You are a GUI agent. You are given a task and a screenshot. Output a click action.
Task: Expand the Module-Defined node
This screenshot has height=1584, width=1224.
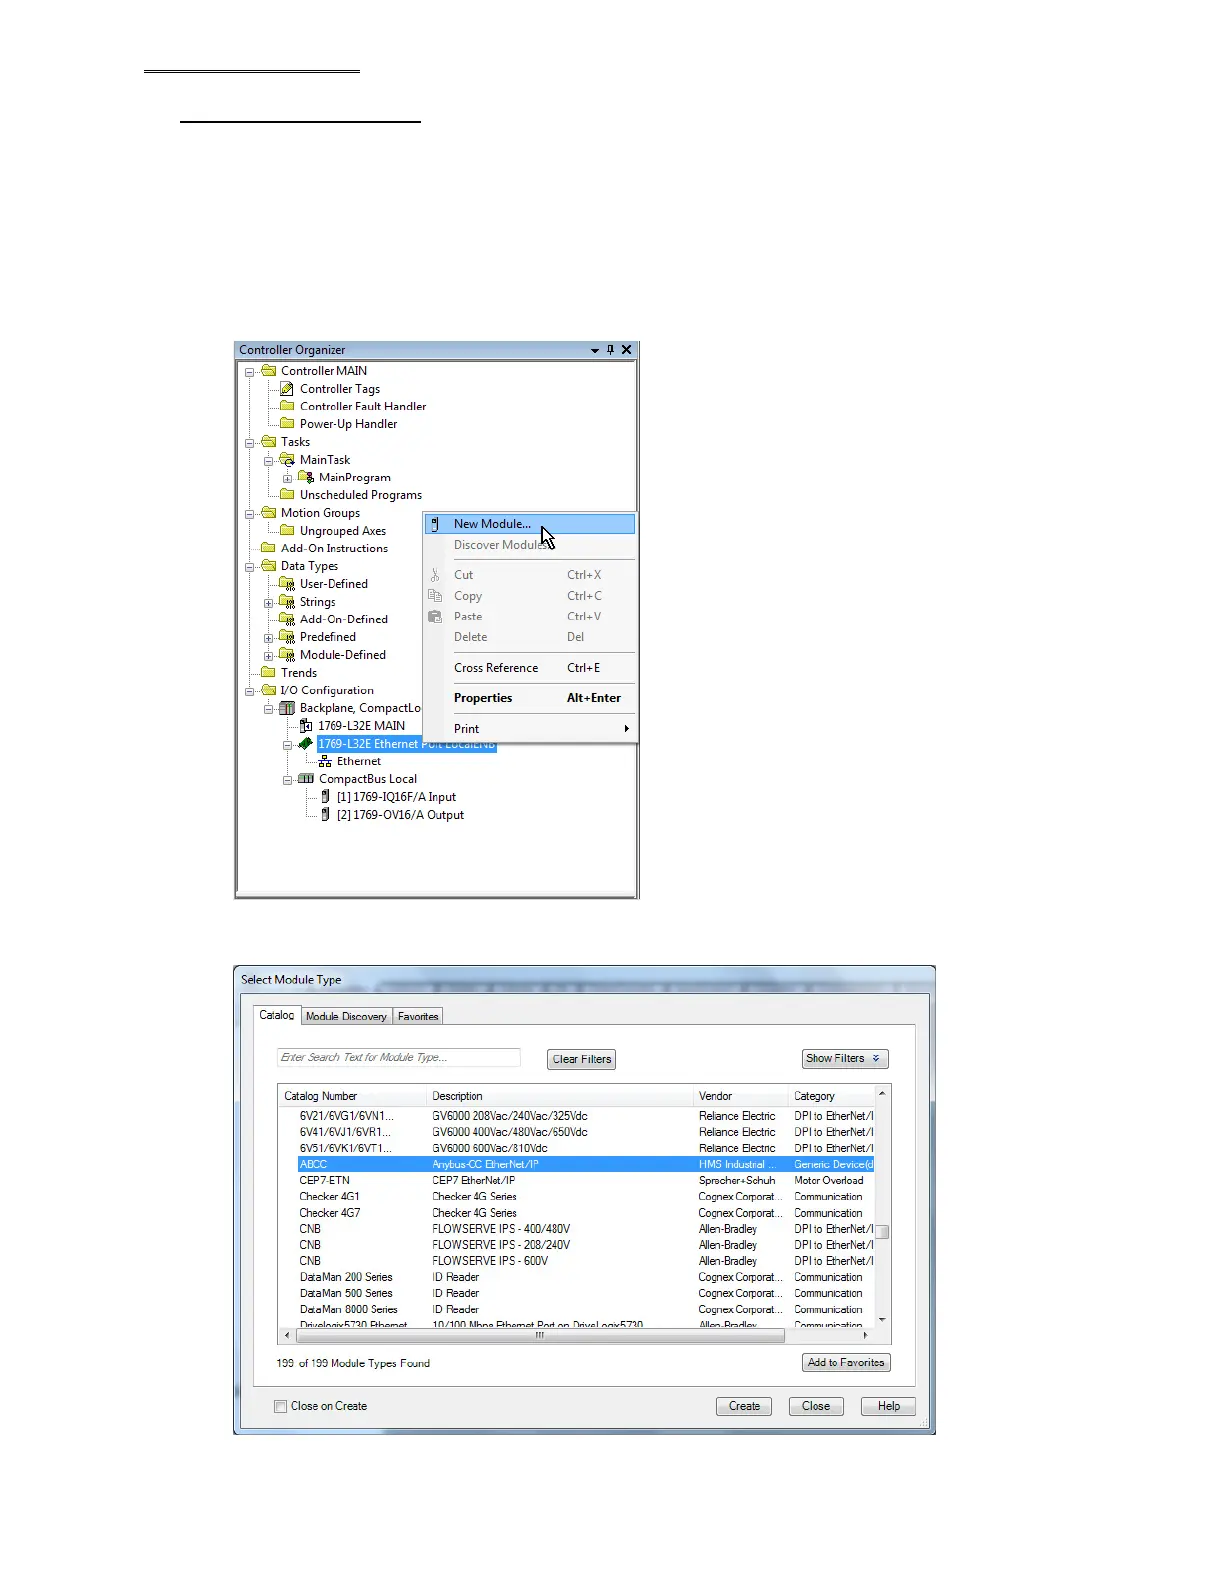(x=269, y=656)
